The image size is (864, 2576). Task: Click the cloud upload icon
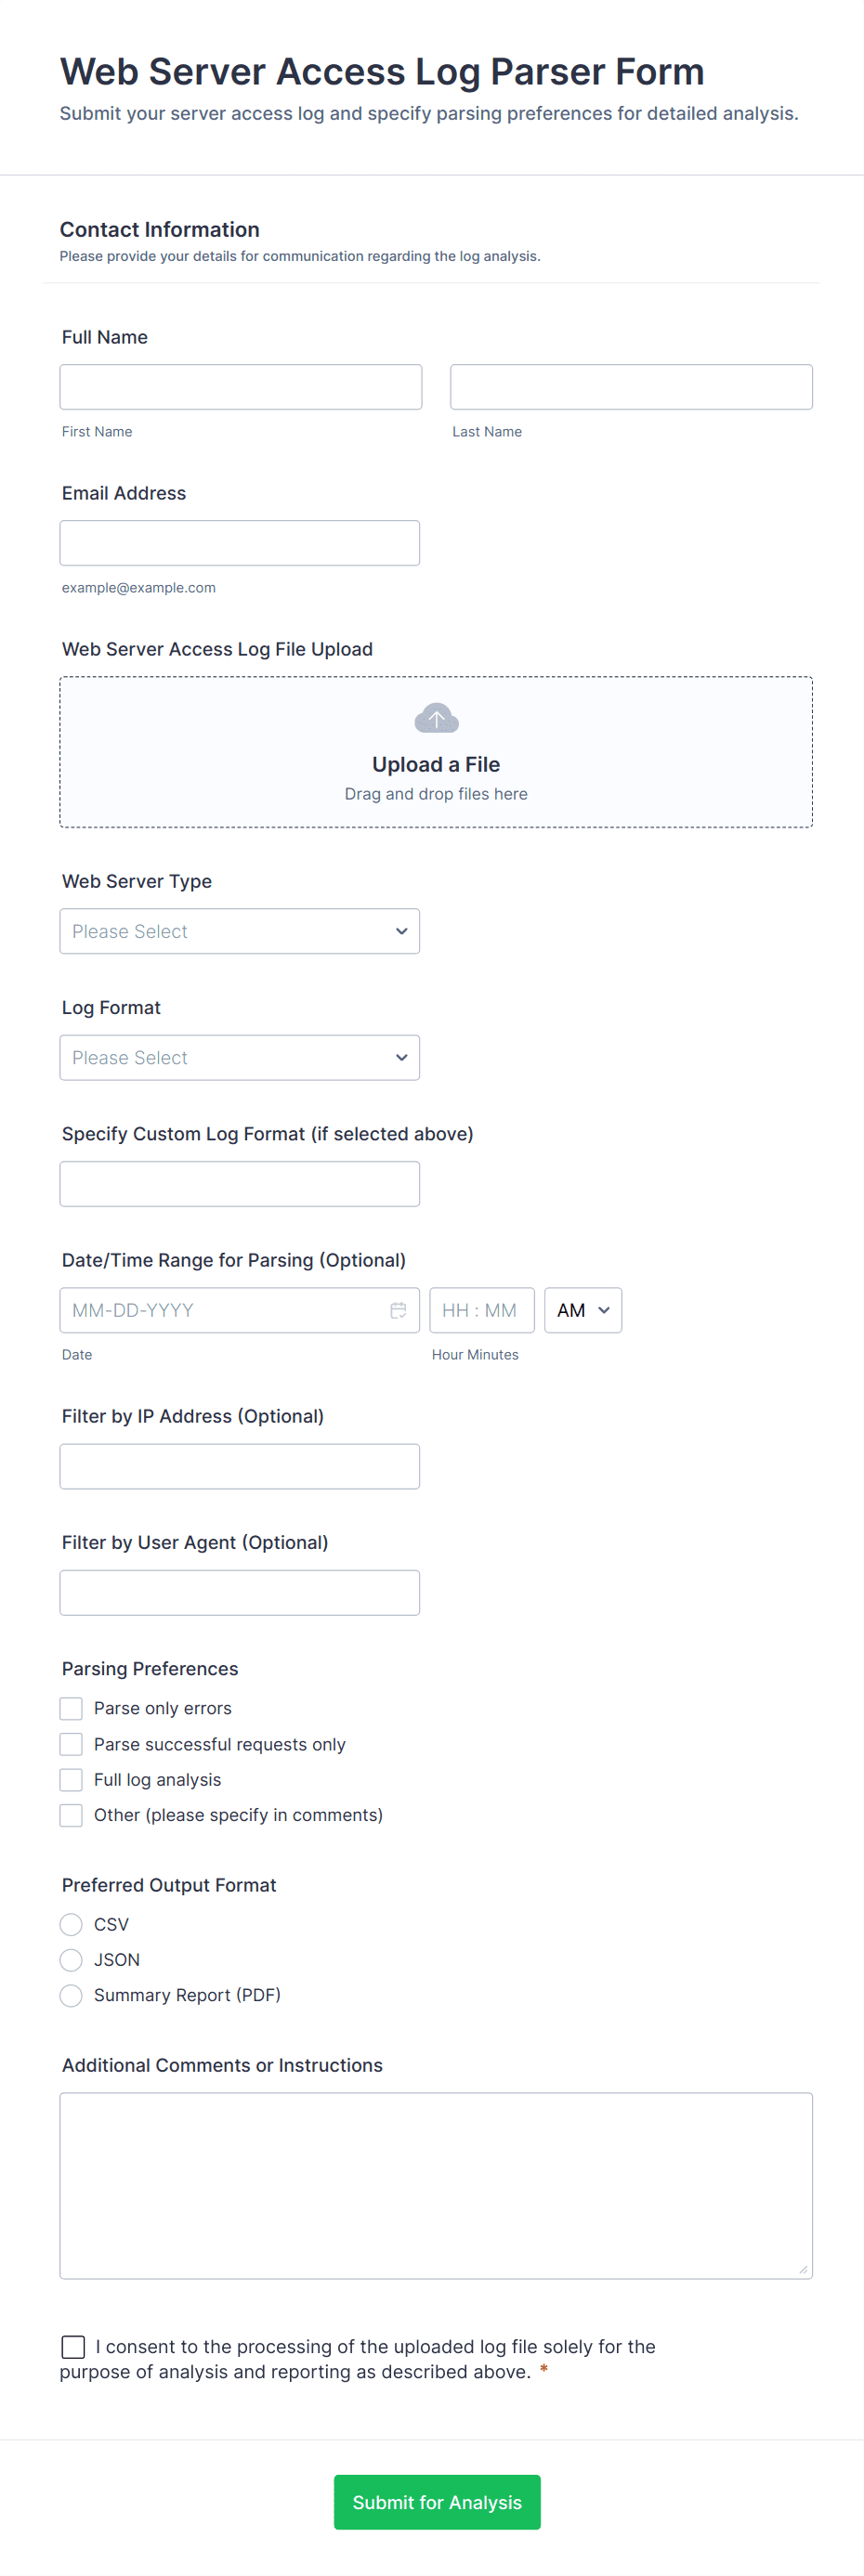pyautogui.click(x=436, y=718)
